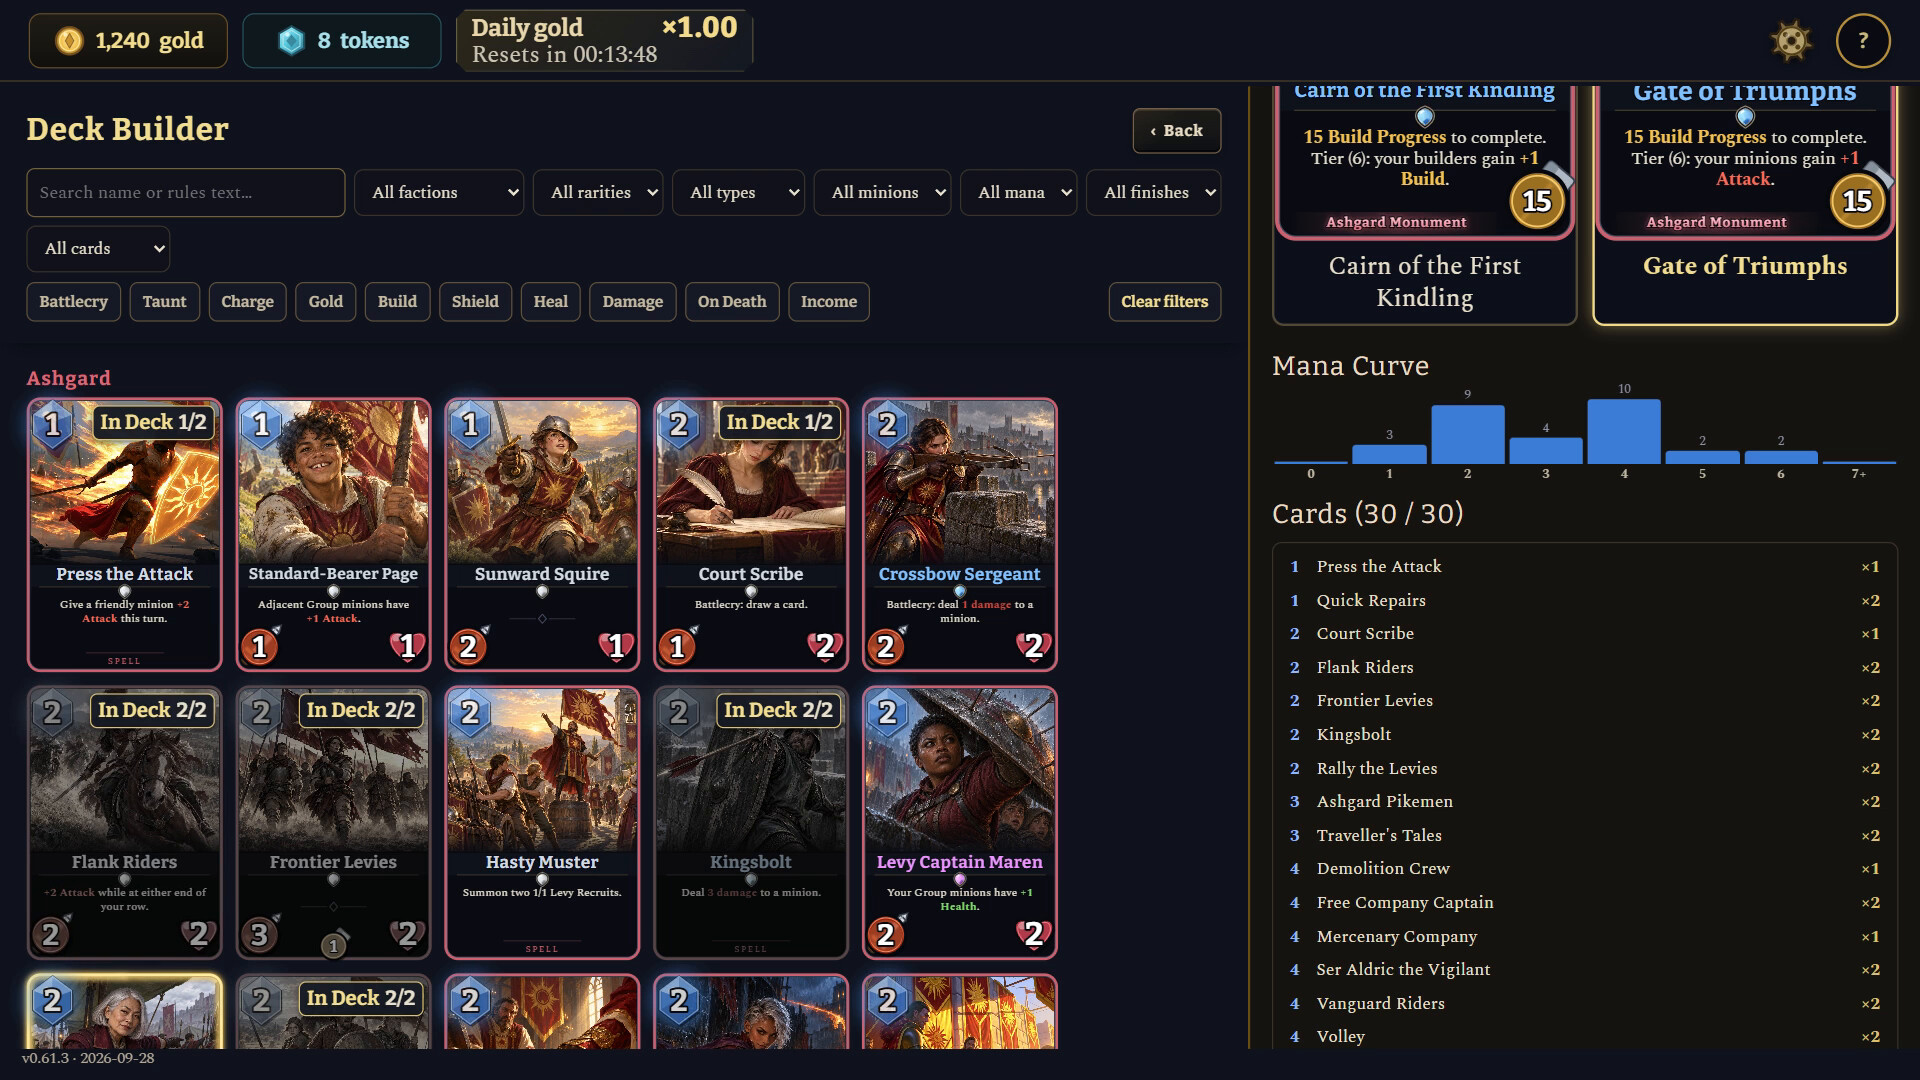Click the mana 2 bar in Mana Curve
Image resolution: width=1920 pixels, height=1080 pixels.
point(1467,434)
